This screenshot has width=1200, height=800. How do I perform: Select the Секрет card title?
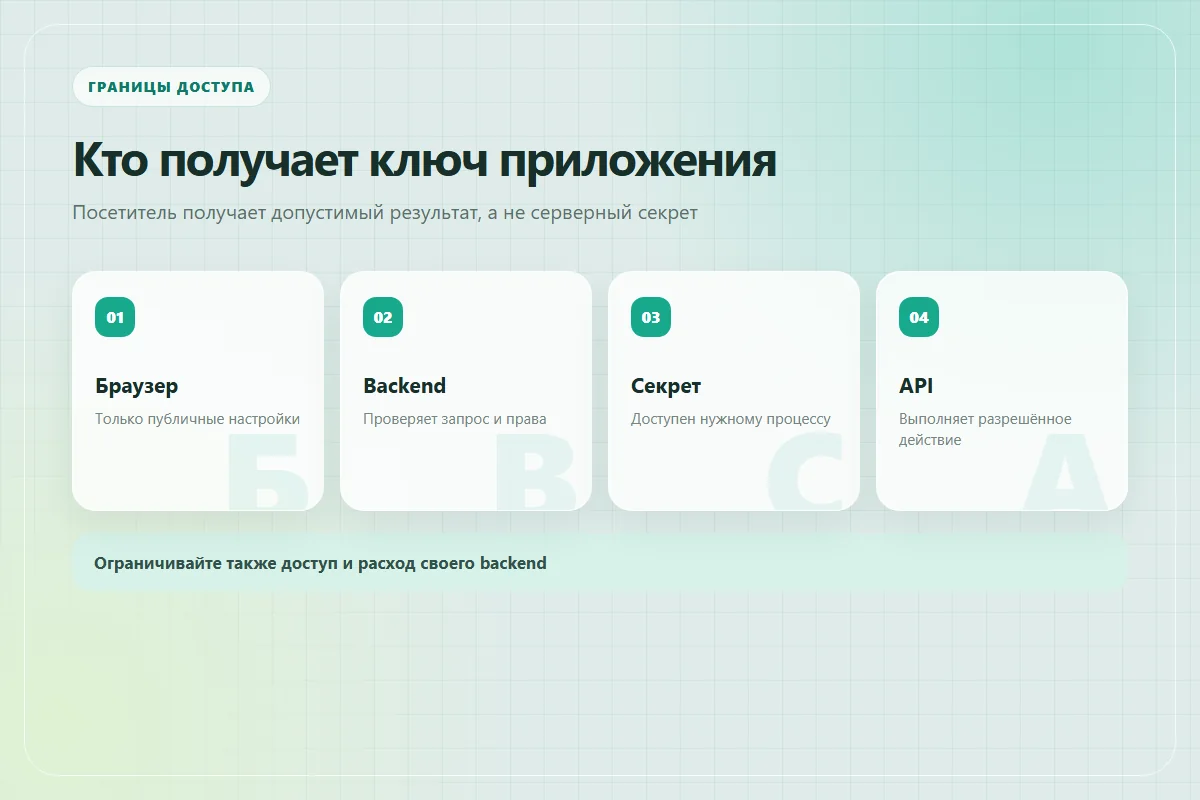click(x=666, y=386)
